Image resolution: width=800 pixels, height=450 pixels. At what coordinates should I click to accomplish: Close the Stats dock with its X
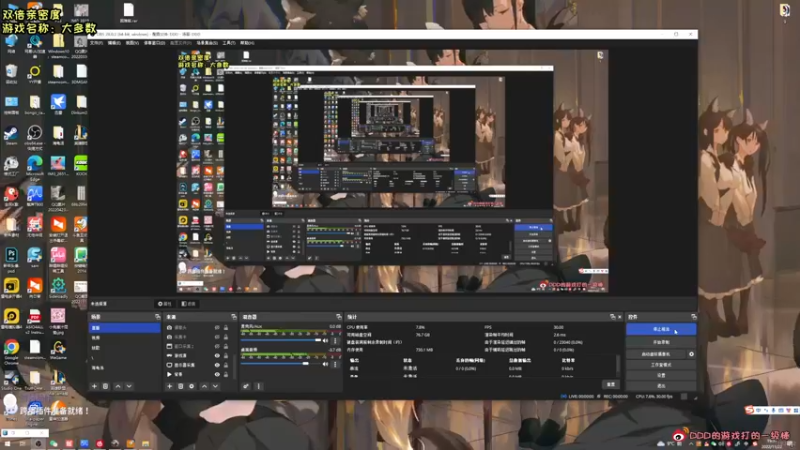pyautogui.click(x=620, y=317)
